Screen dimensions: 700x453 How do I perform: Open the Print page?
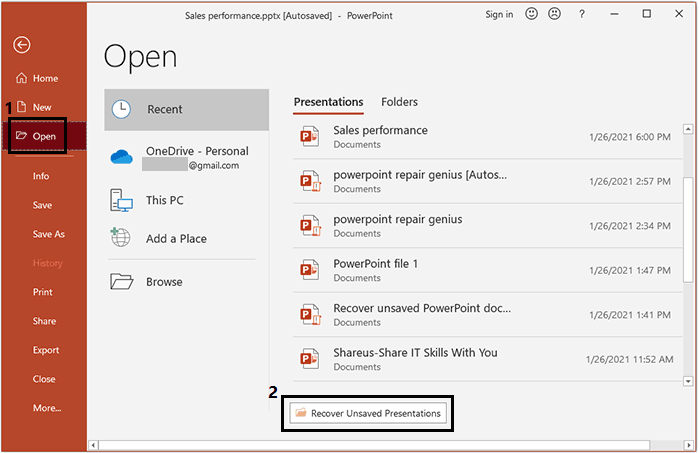tap(42, 292)
